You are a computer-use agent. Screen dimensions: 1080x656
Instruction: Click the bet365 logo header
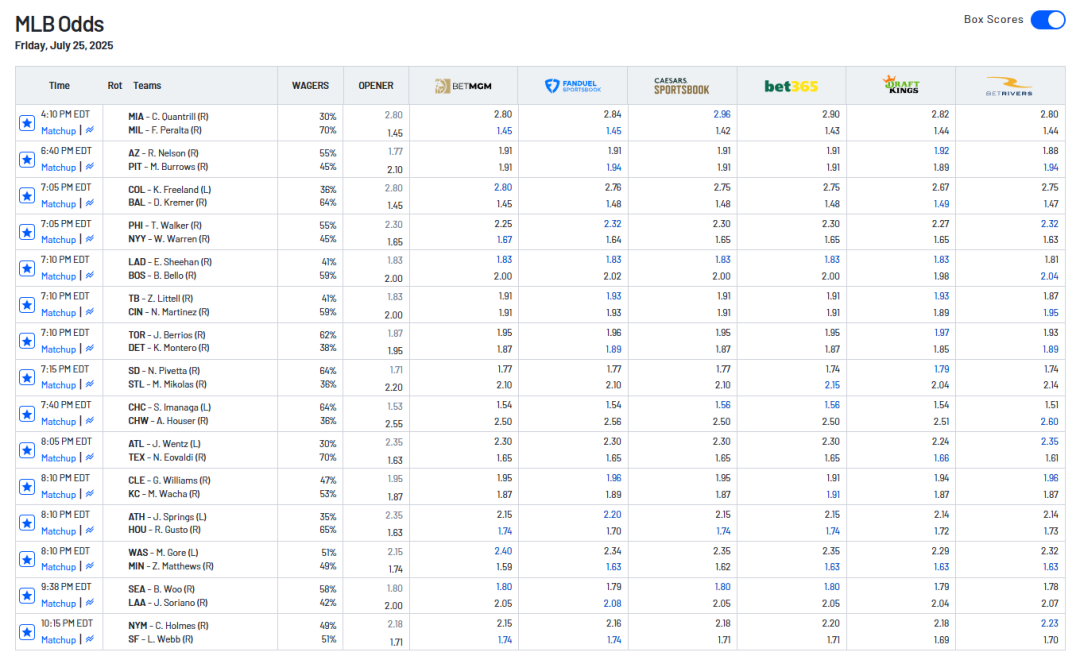tap(791, 86)
